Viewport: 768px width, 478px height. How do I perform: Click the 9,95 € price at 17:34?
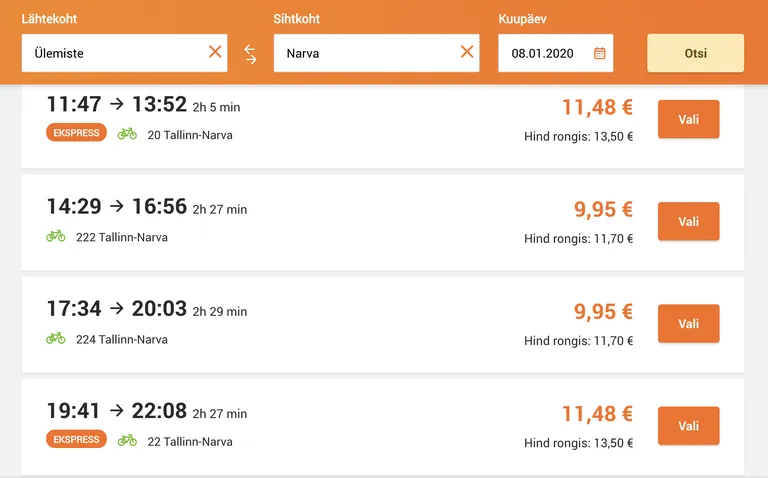(603, 311)
